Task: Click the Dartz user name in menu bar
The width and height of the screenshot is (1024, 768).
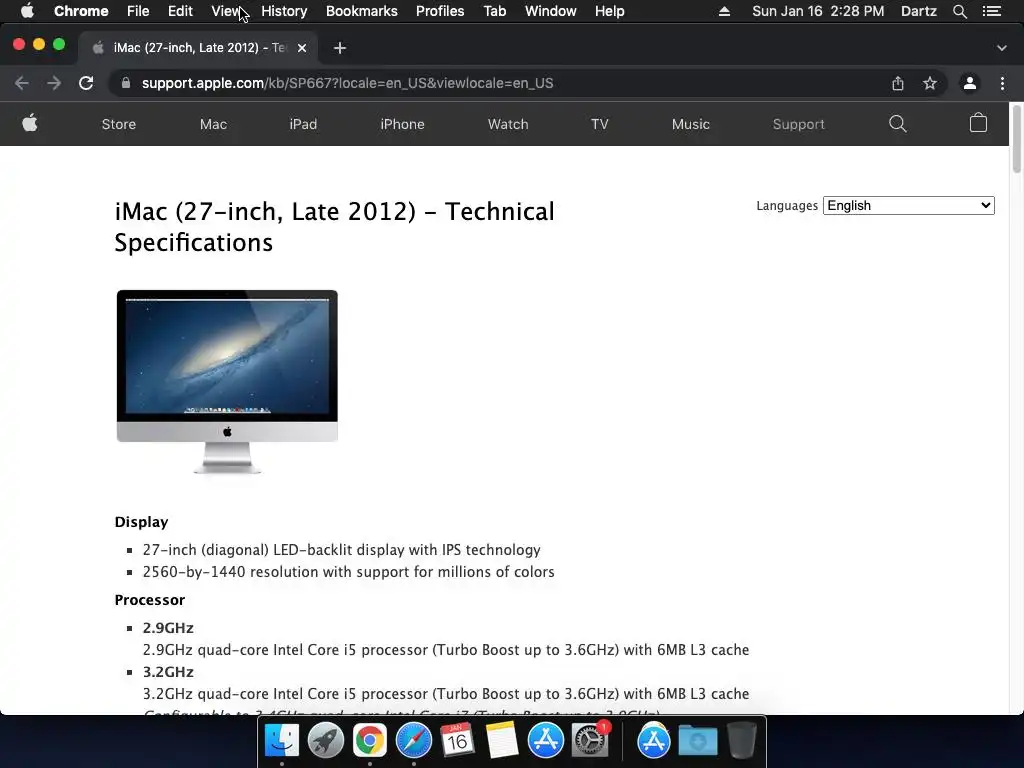Action: (x=919, y=11)
